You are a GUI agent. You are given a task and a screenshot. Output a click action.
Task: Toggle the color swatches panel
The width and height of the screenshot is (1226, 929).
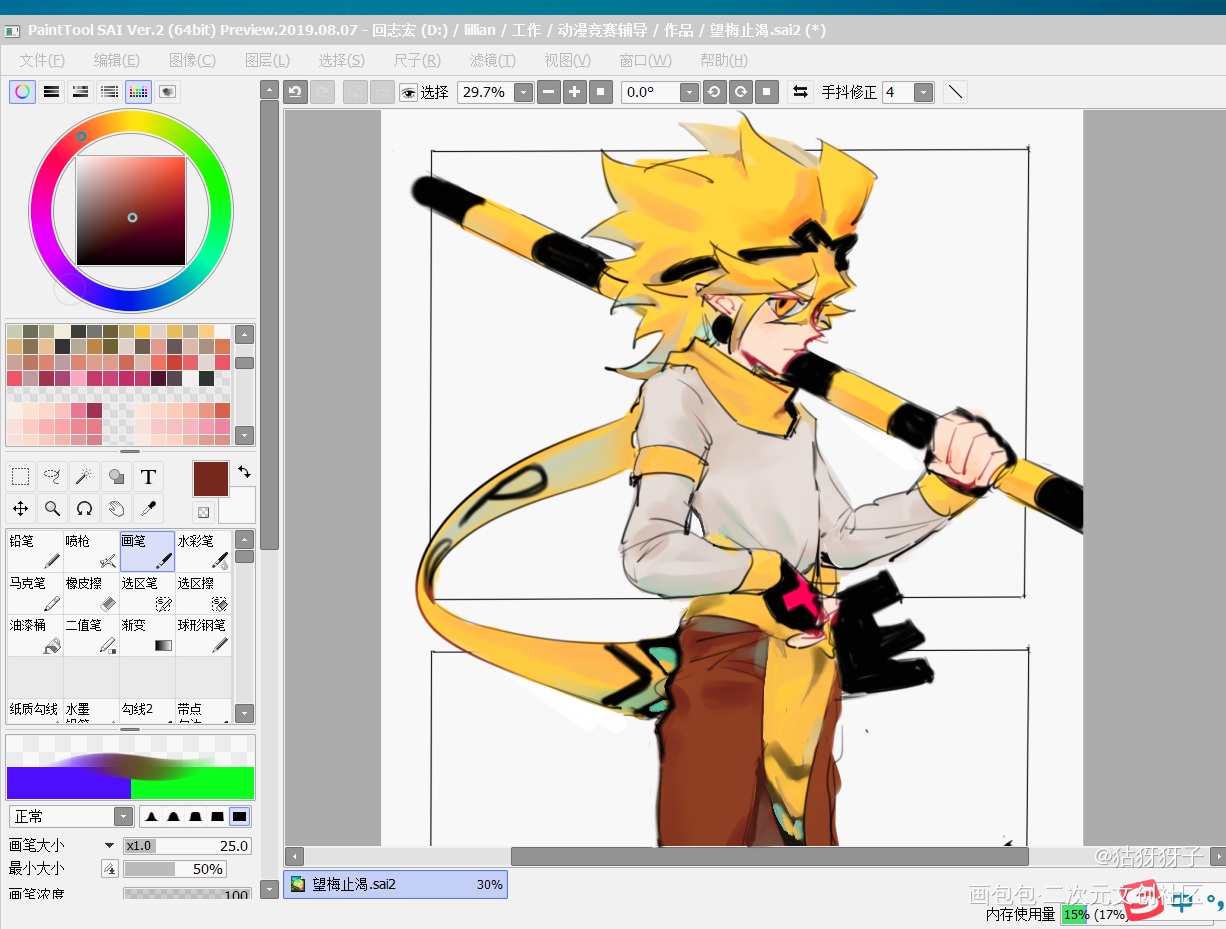(138, 92)
